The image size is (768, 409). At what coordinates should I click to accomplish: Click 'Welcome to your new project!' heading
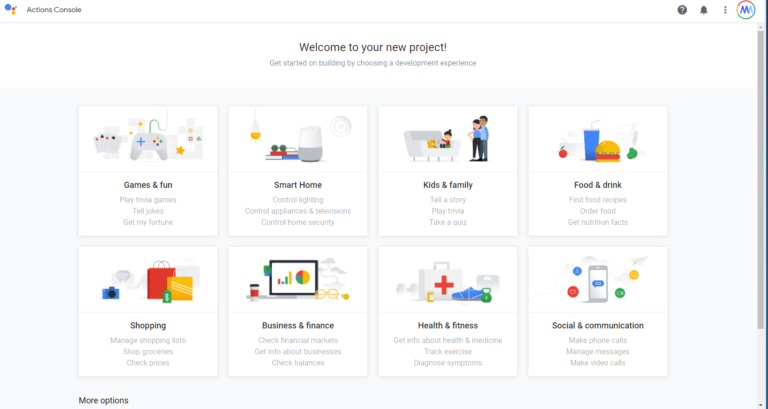point(373,48)
